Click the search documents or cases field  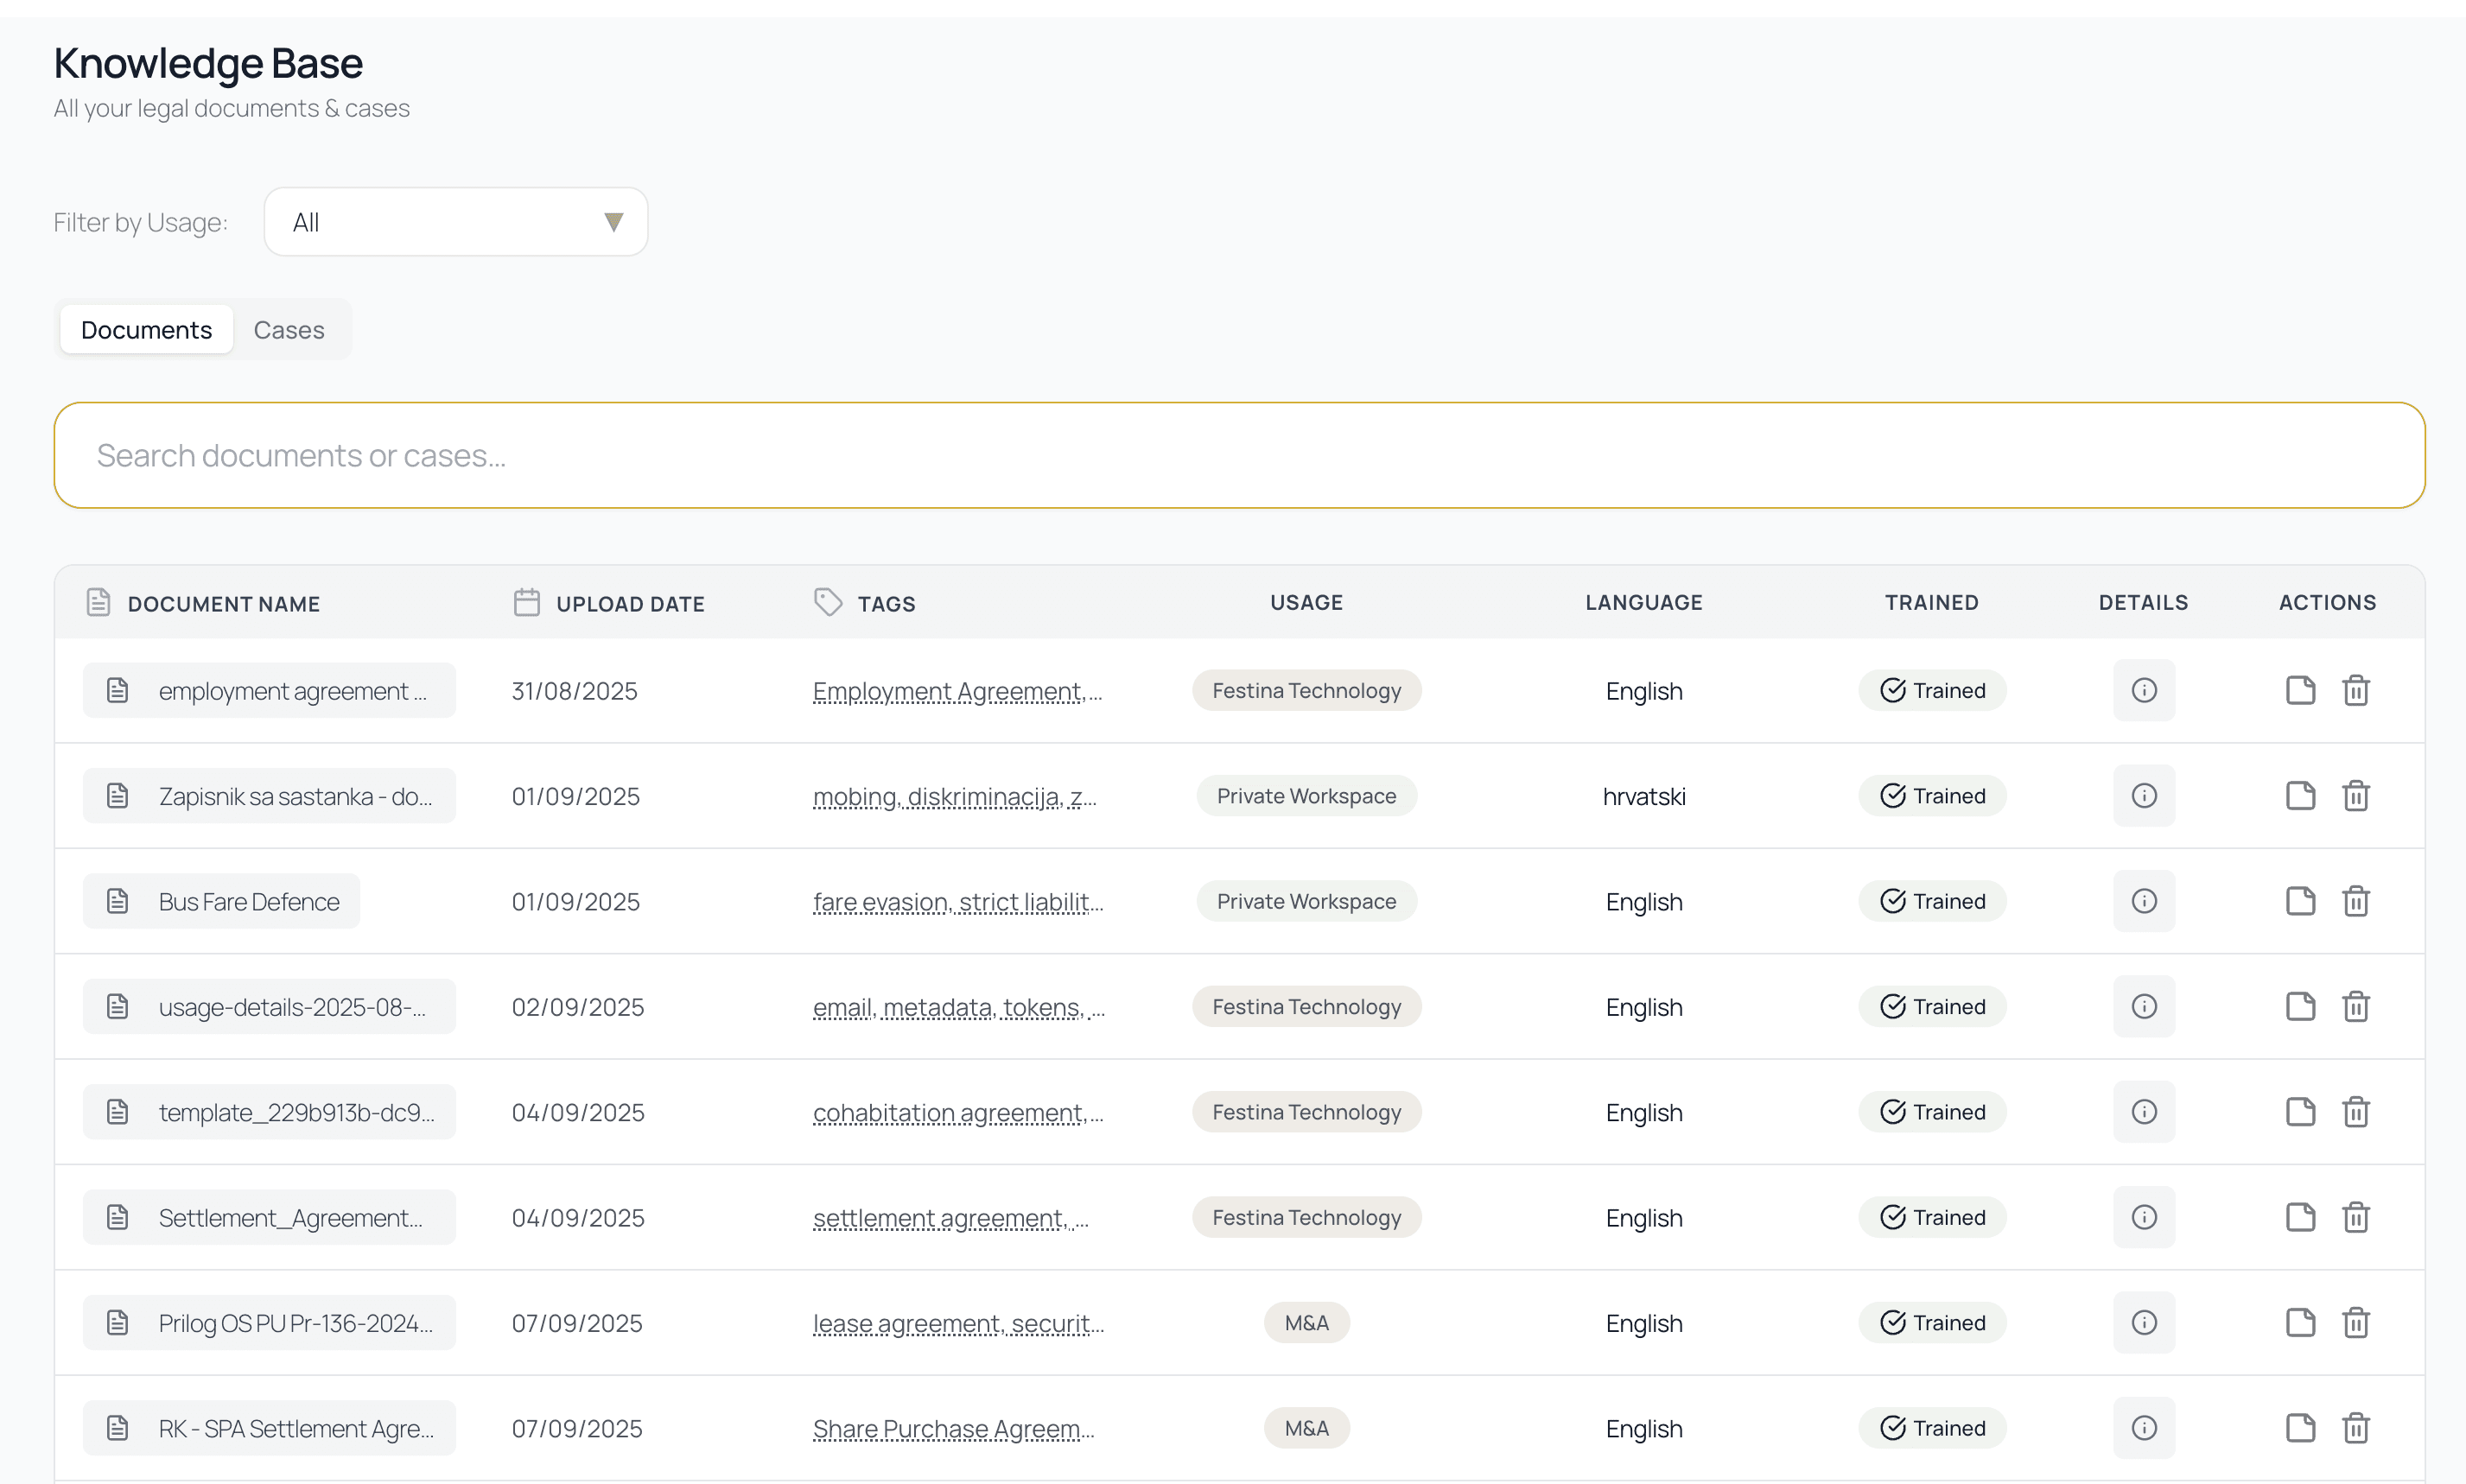[1238, 456]
